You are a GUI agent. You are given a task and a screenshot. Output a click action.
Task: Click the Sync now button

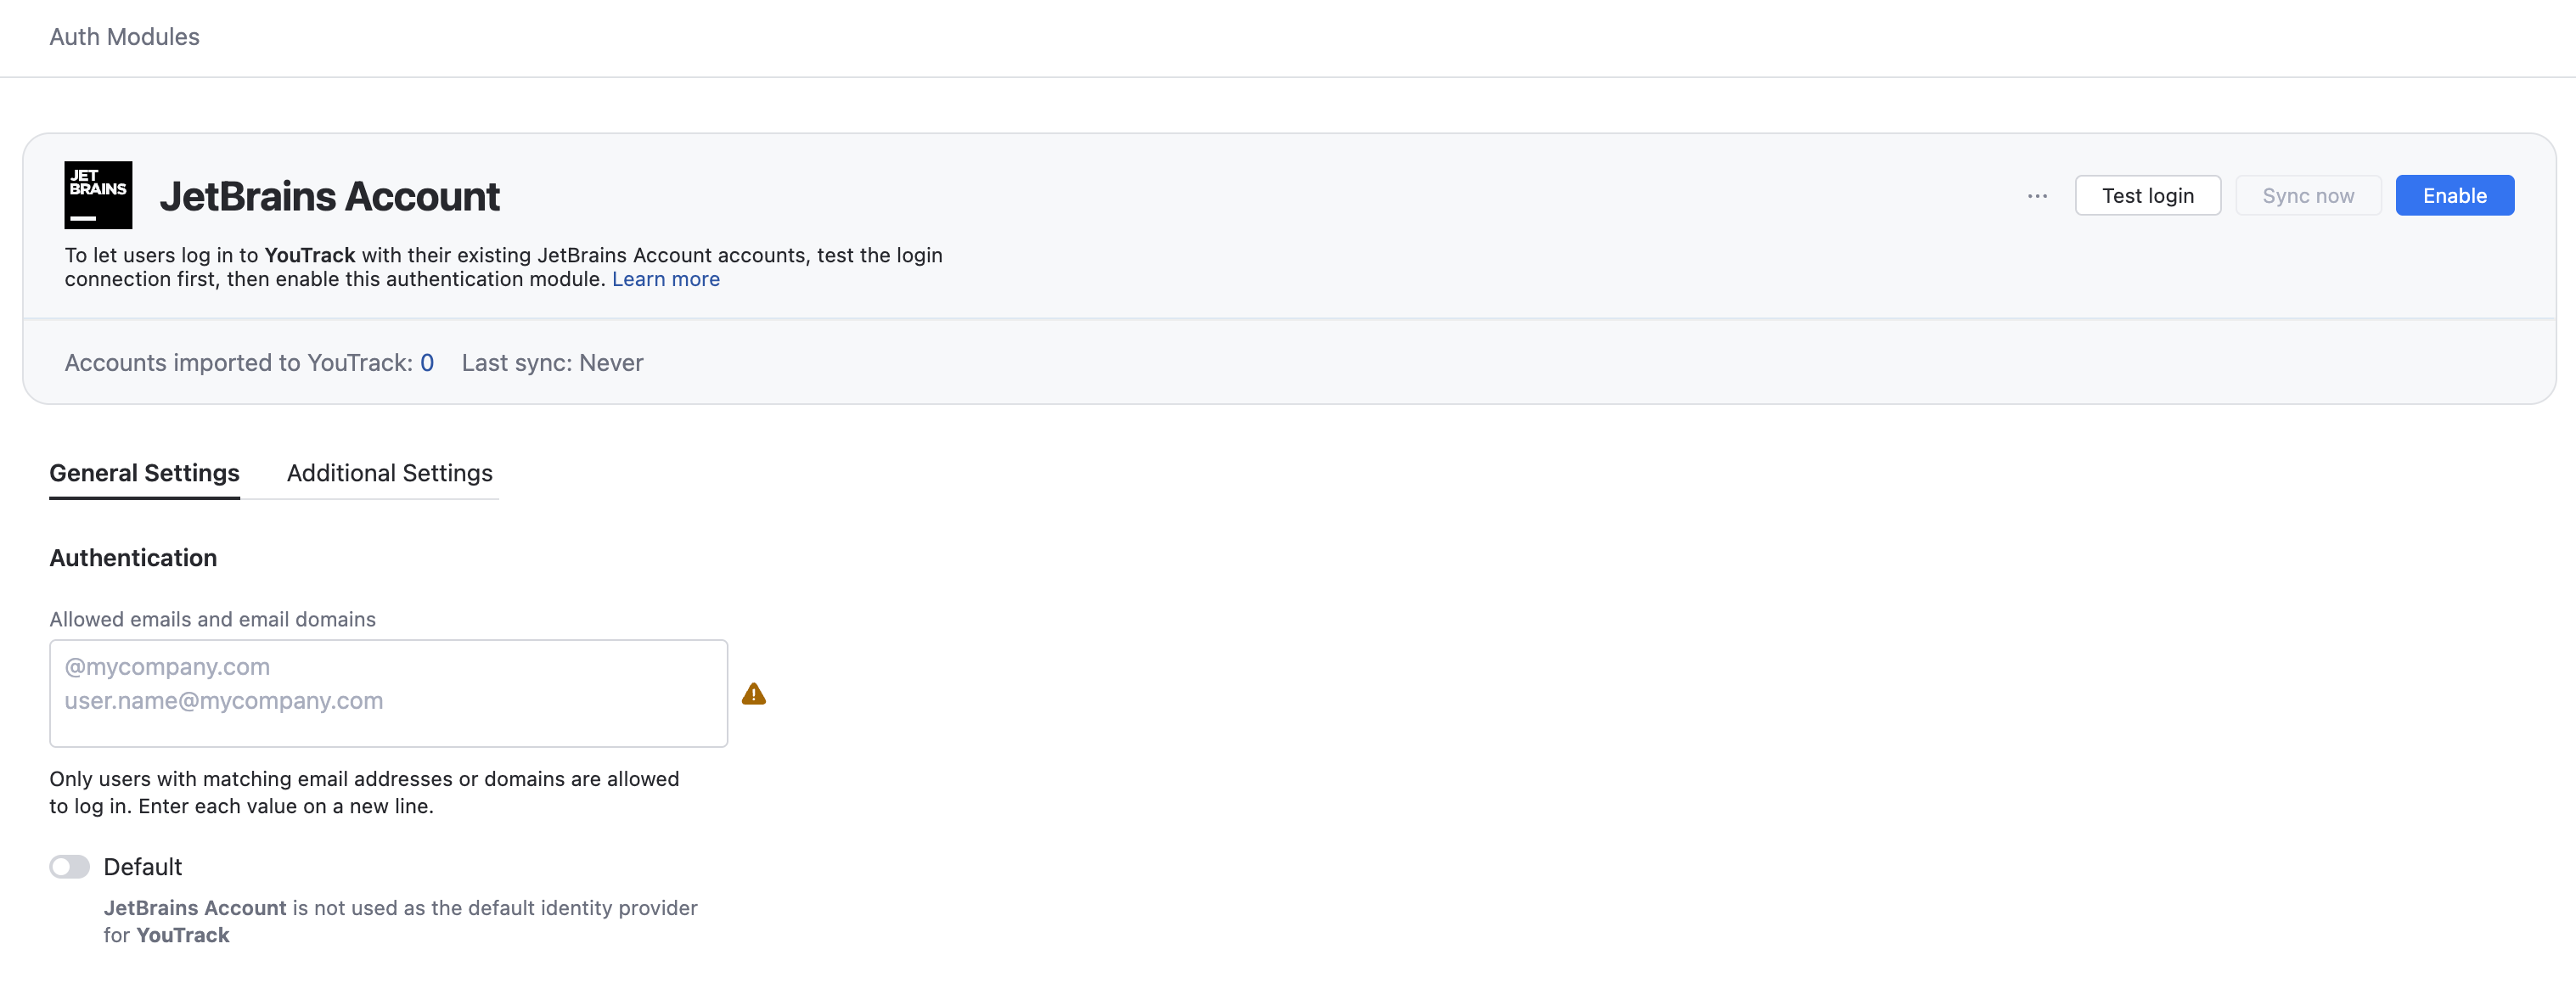point(2308,196)
